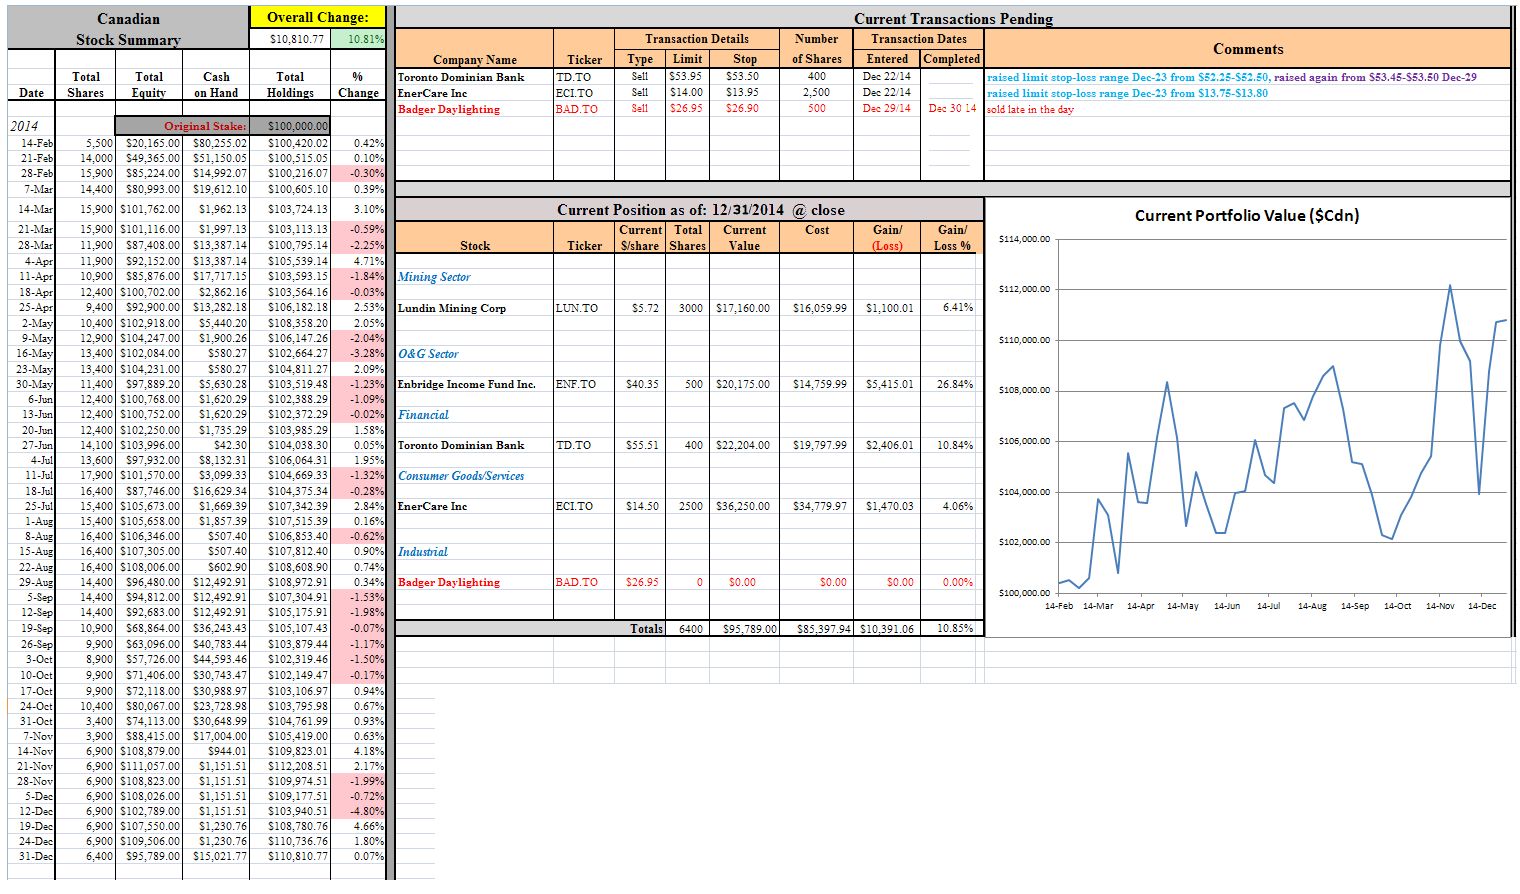This screenshot has height=894, width=1520.
Task: Select the $13.95 stop price cell
Action: coord(742,92)
